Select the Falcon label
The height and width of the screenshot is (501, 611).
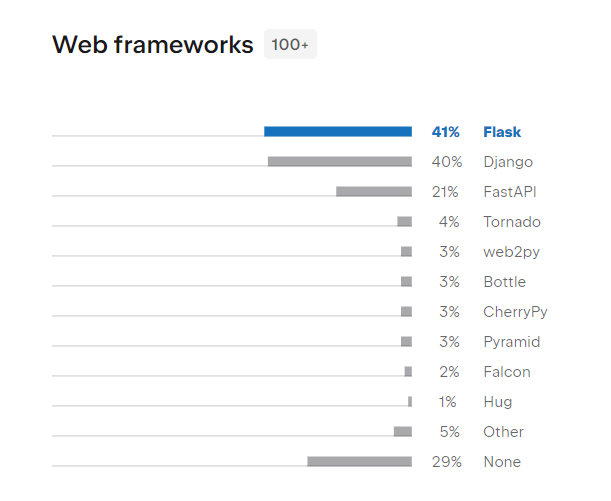point(507,372)
